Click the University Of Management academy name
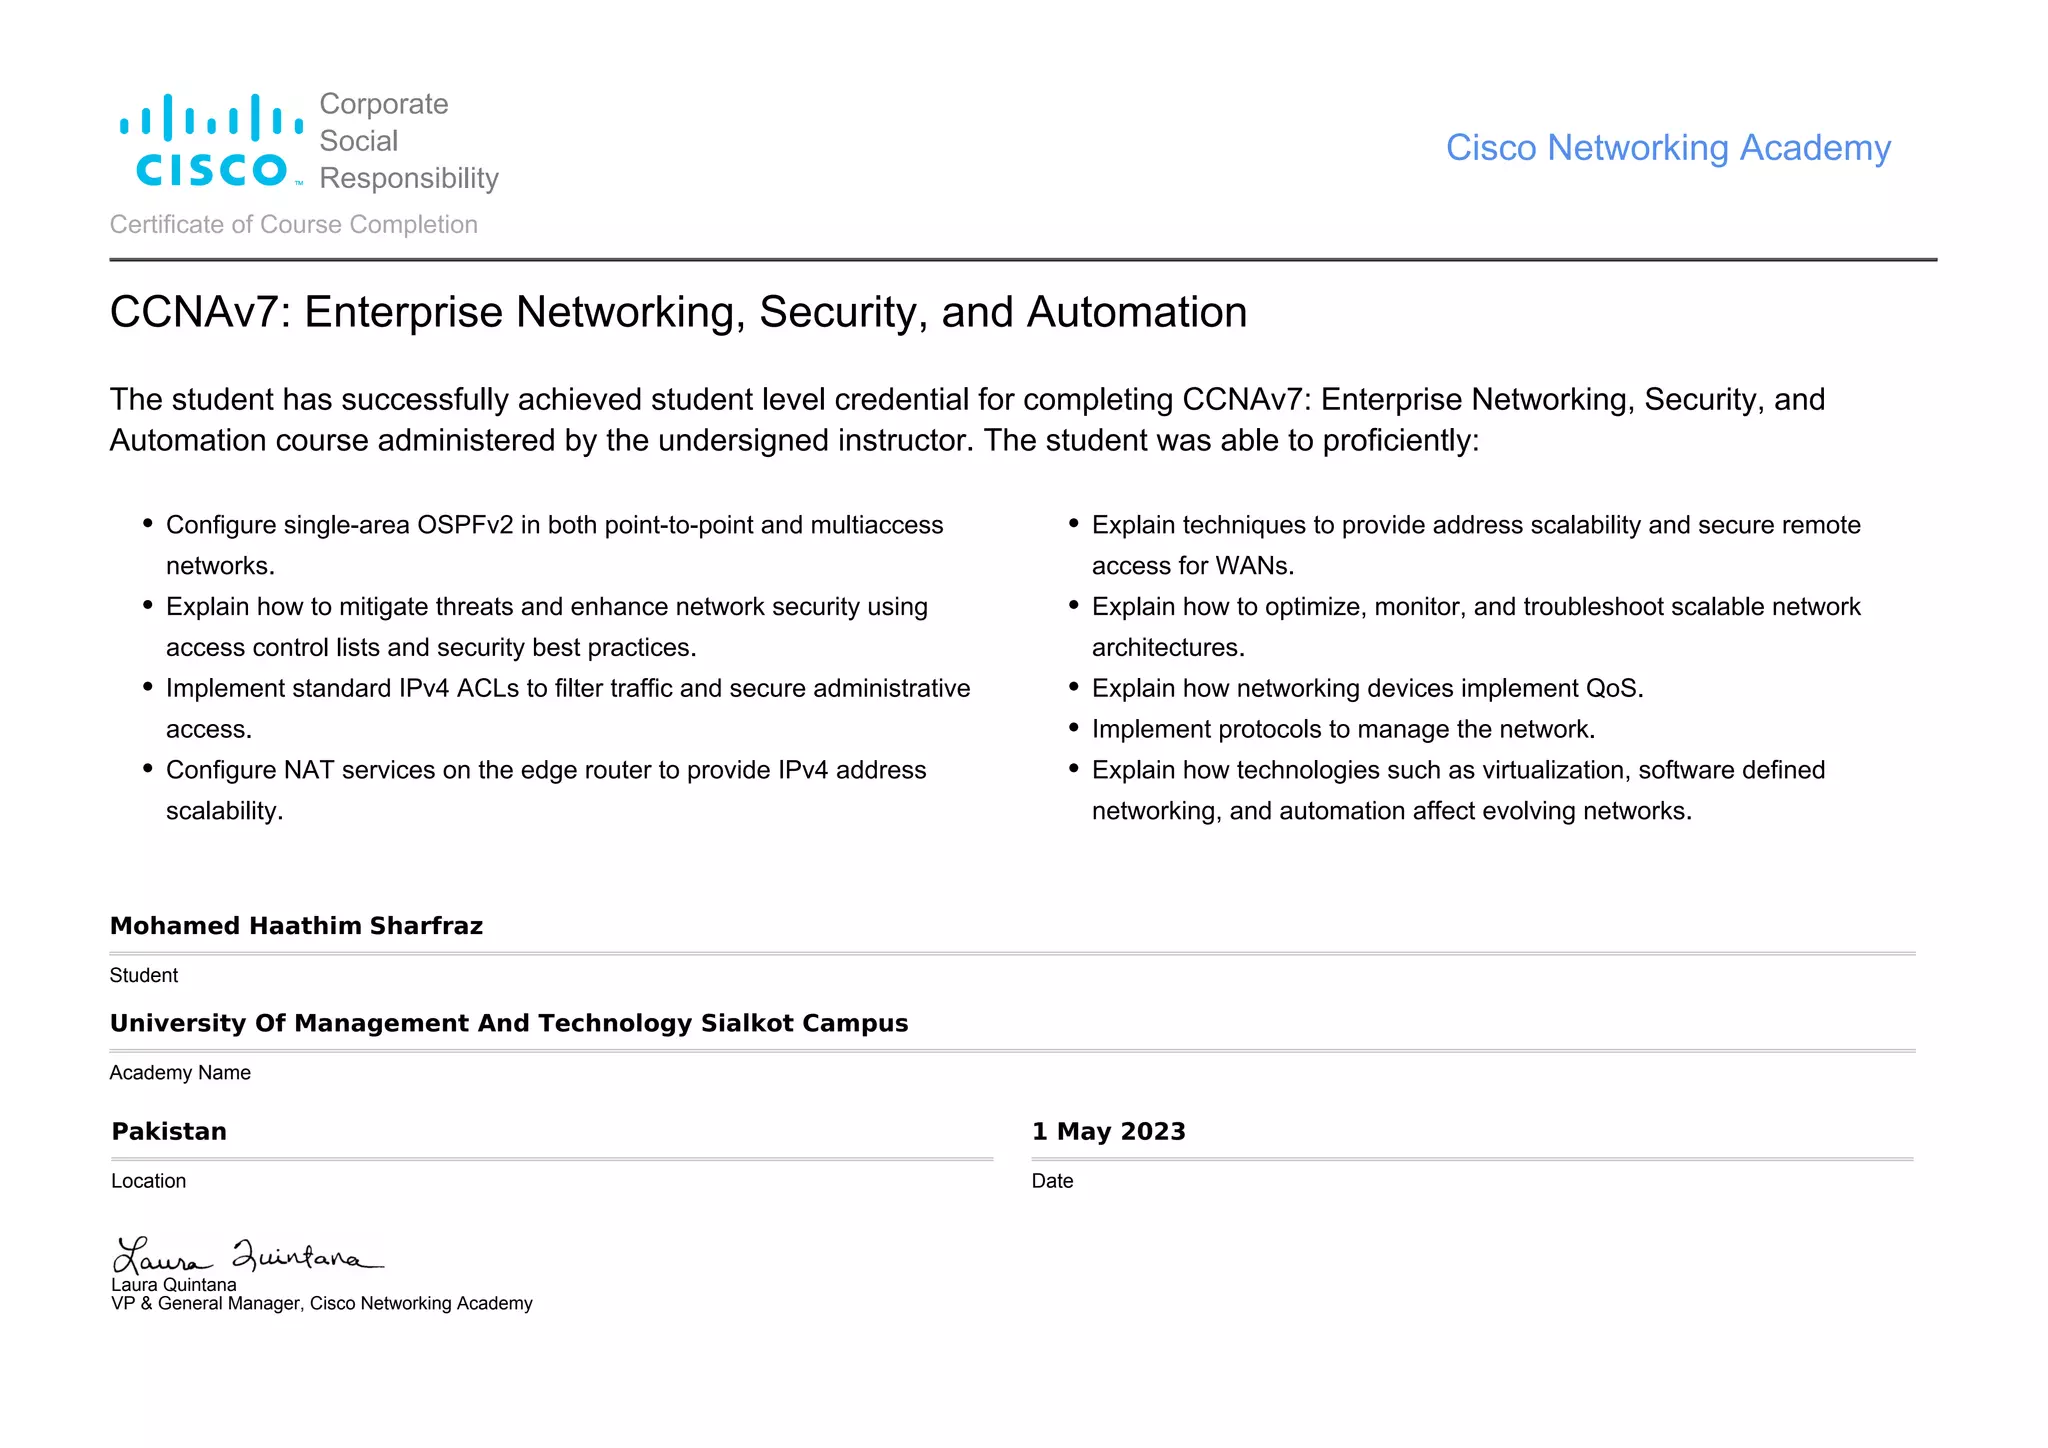This screenshot has height=1448, width=2048. click(509, 1023)
